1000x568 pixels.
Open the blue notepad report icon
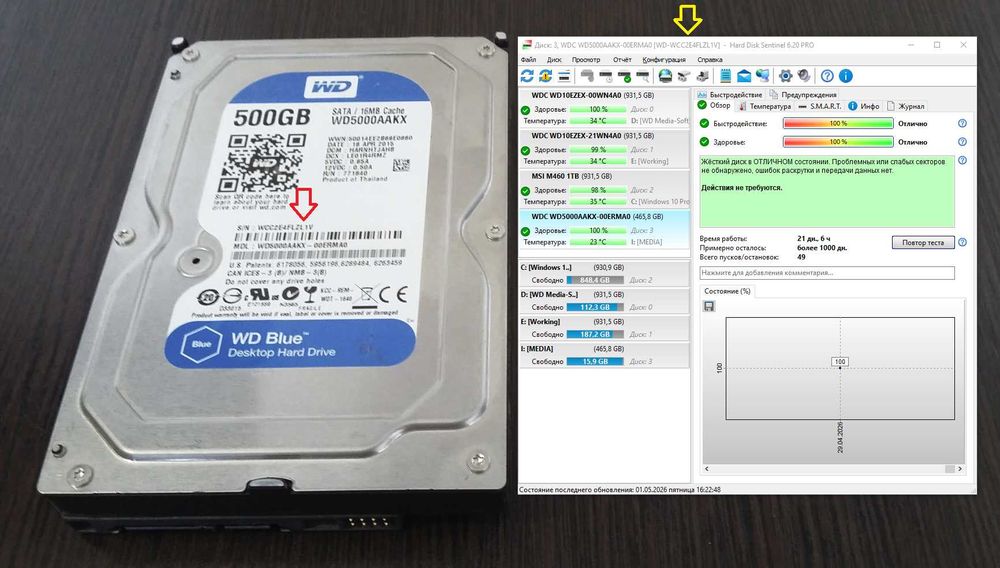pos(725,76)
